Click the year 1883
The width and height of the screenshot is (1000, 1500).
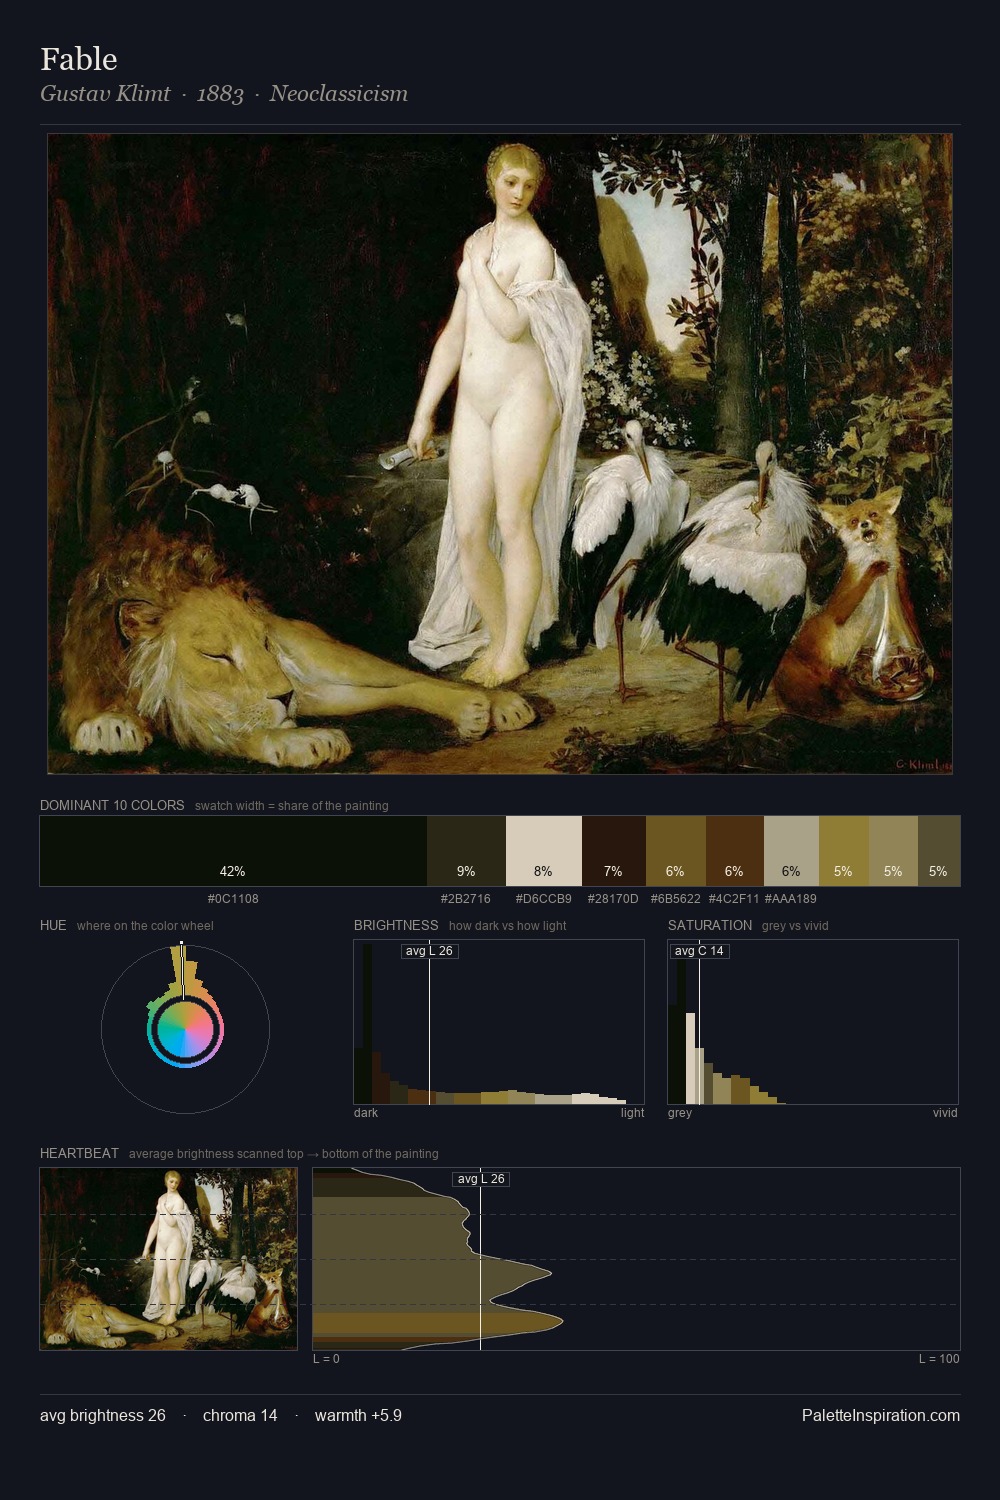click(x=220, y=94)
